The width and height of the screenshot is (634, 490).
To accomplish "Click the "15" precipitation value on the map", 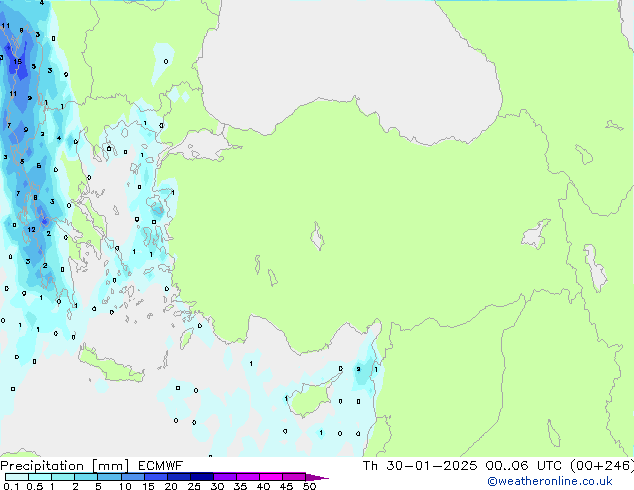I will click(17, 62).
